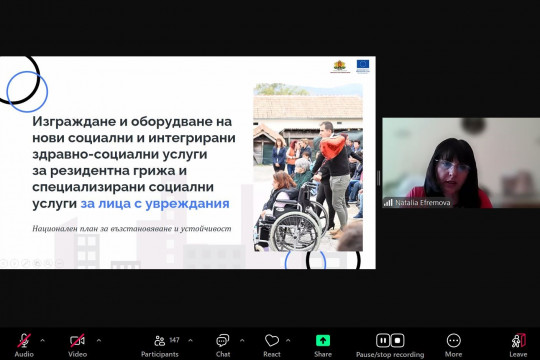
Task: Expand the caret next to Participants
Action: pyautogui.click(x=190, y=341)
